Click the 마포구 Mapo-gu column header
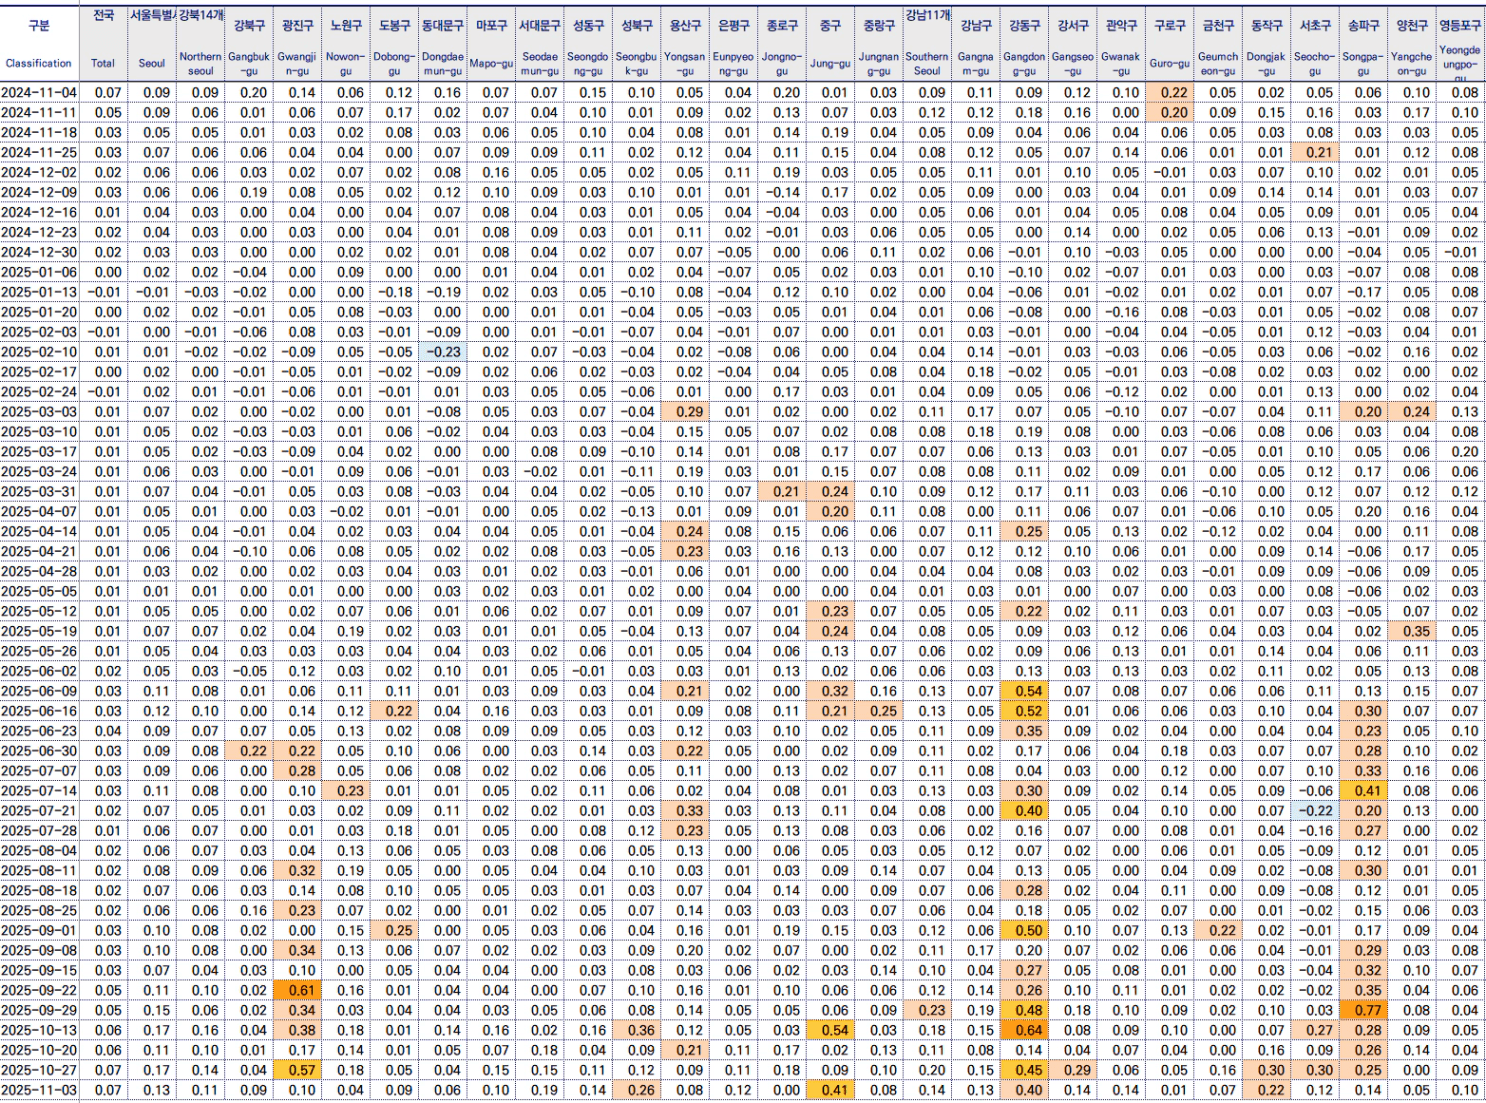 click(491, 44)
